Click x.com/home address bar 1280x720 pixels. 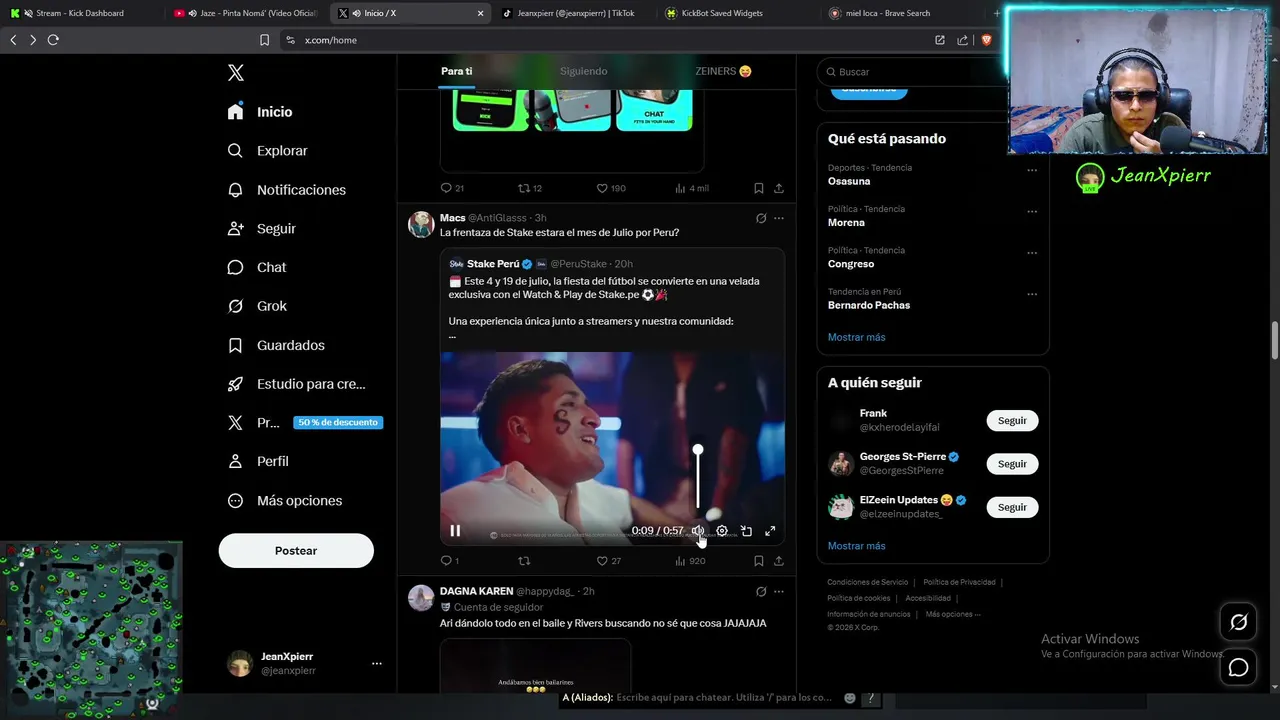pos(331,40)
